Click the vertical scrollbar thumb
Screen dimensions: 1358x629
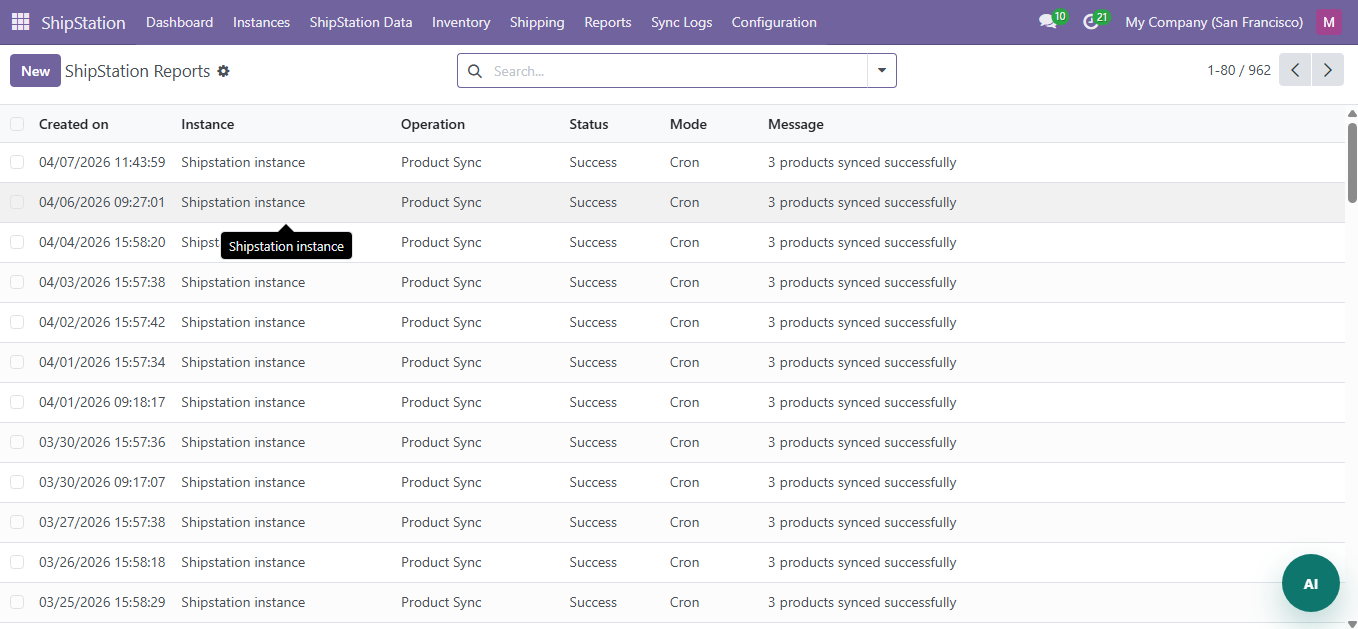(1352, 160)
